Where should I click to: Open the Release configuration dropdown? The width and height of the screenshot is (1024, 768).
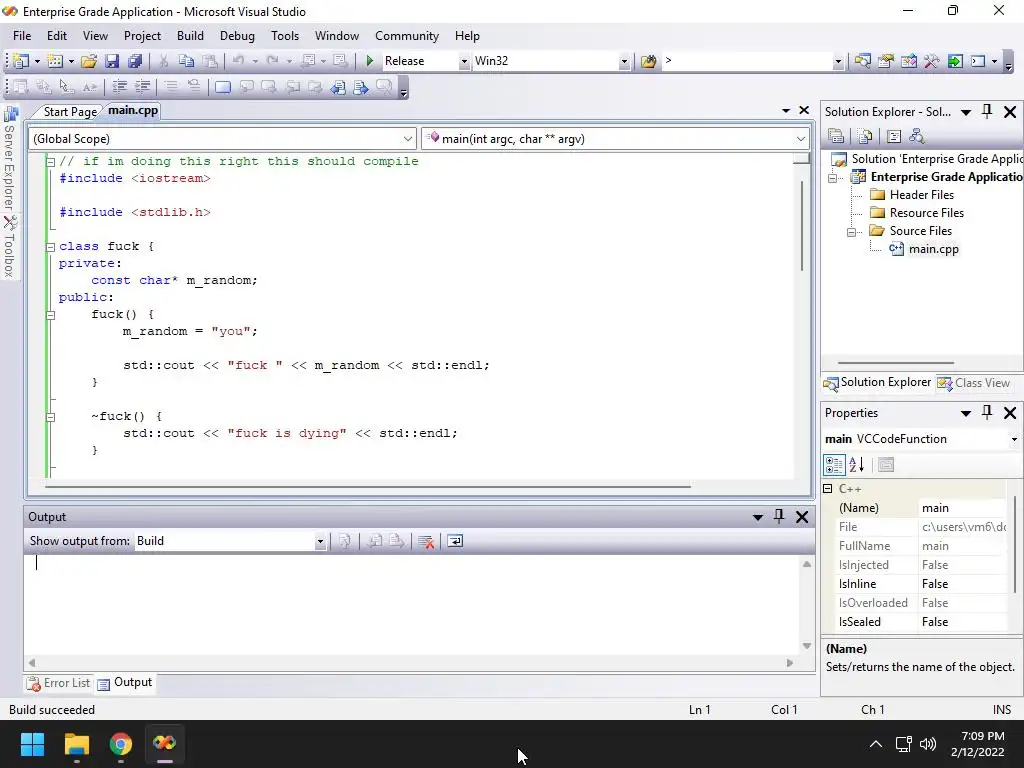tap(464, 61)
